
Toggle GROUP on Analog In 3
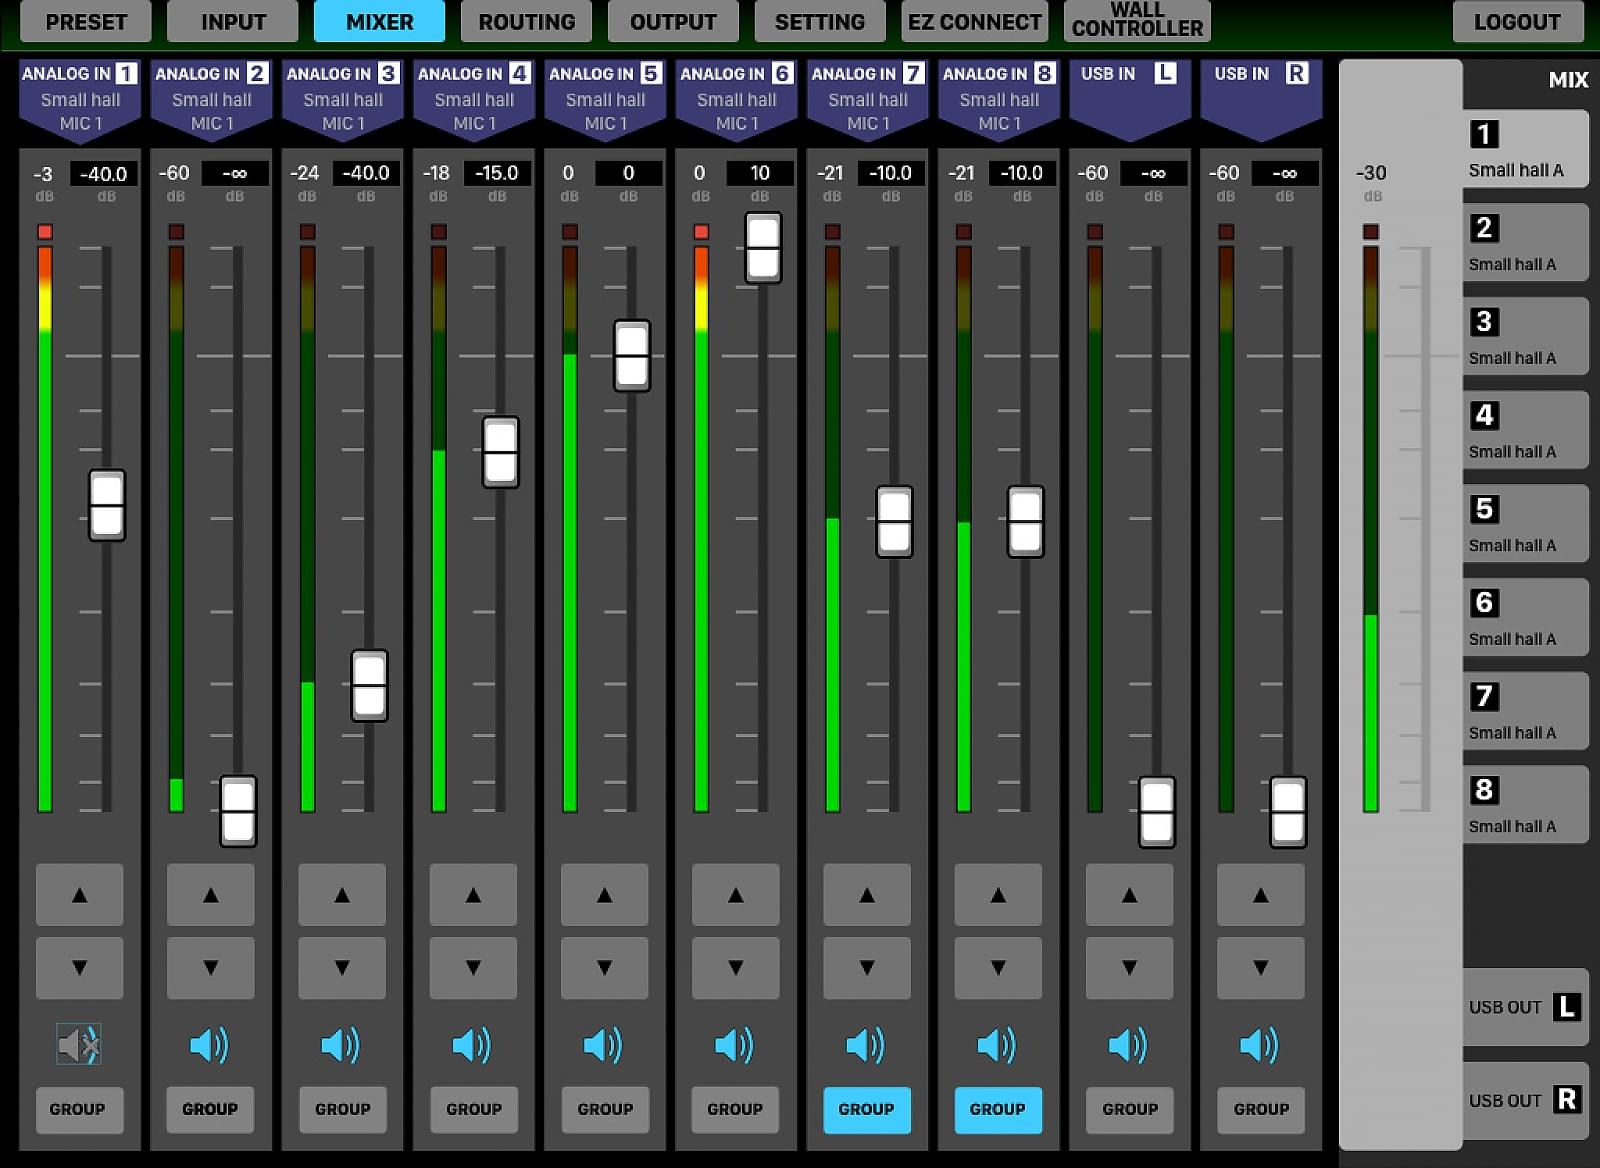342,1110
